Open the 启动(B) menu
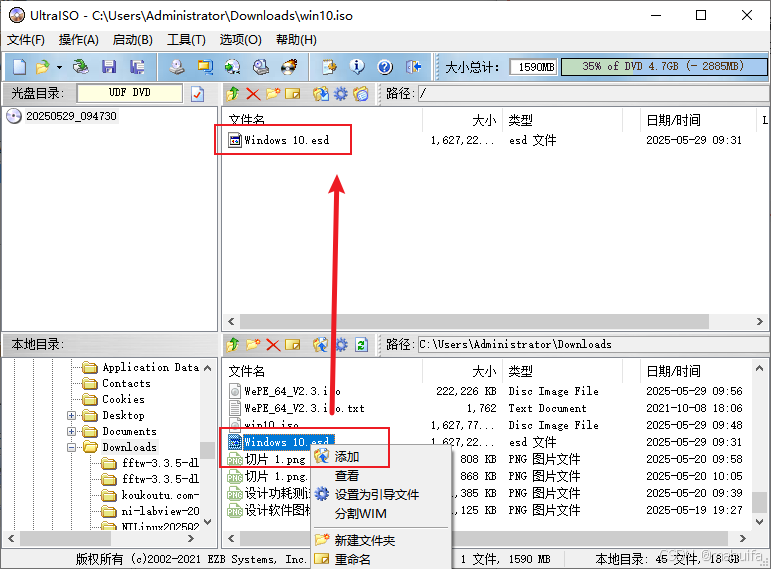This screenshot has height=569, width=771. 132,40
